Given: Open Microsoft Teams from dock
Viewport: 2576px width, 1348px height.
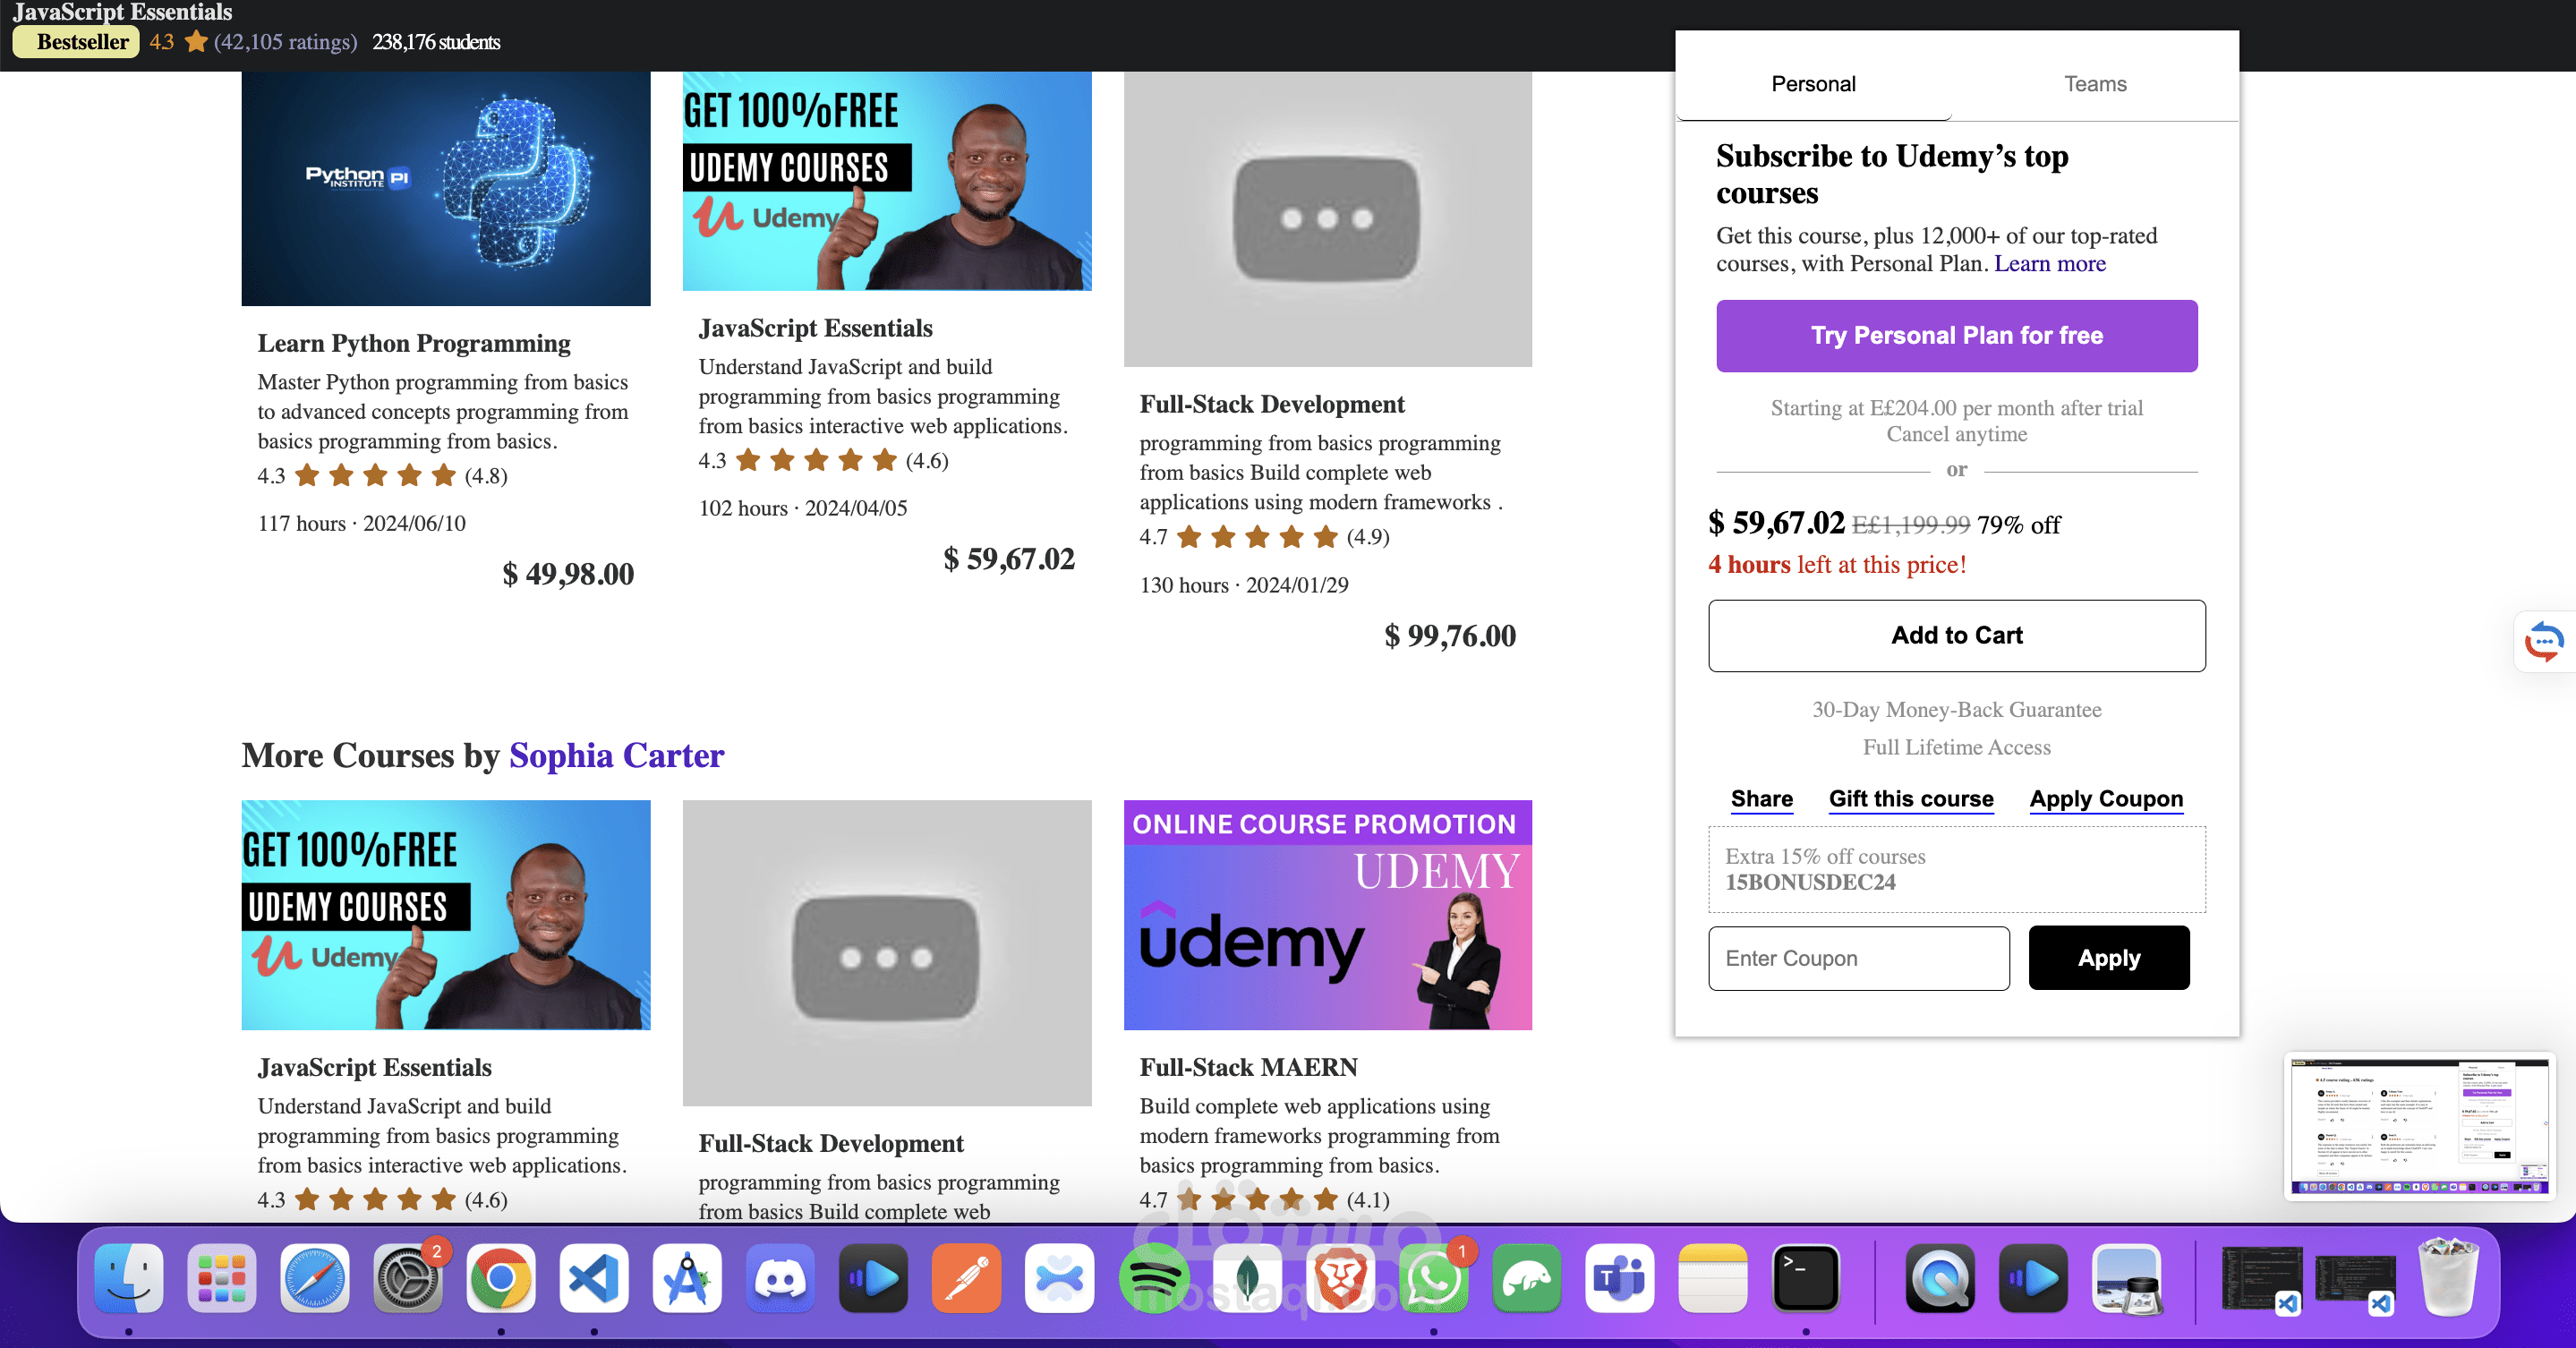Looking at the screenshot, I should (1619, 1278).
